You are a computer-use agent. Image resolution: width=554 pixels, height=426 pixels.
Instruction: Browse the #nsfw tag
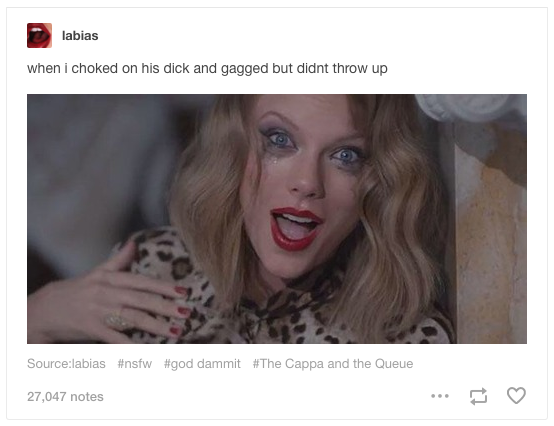pos(135,363)
